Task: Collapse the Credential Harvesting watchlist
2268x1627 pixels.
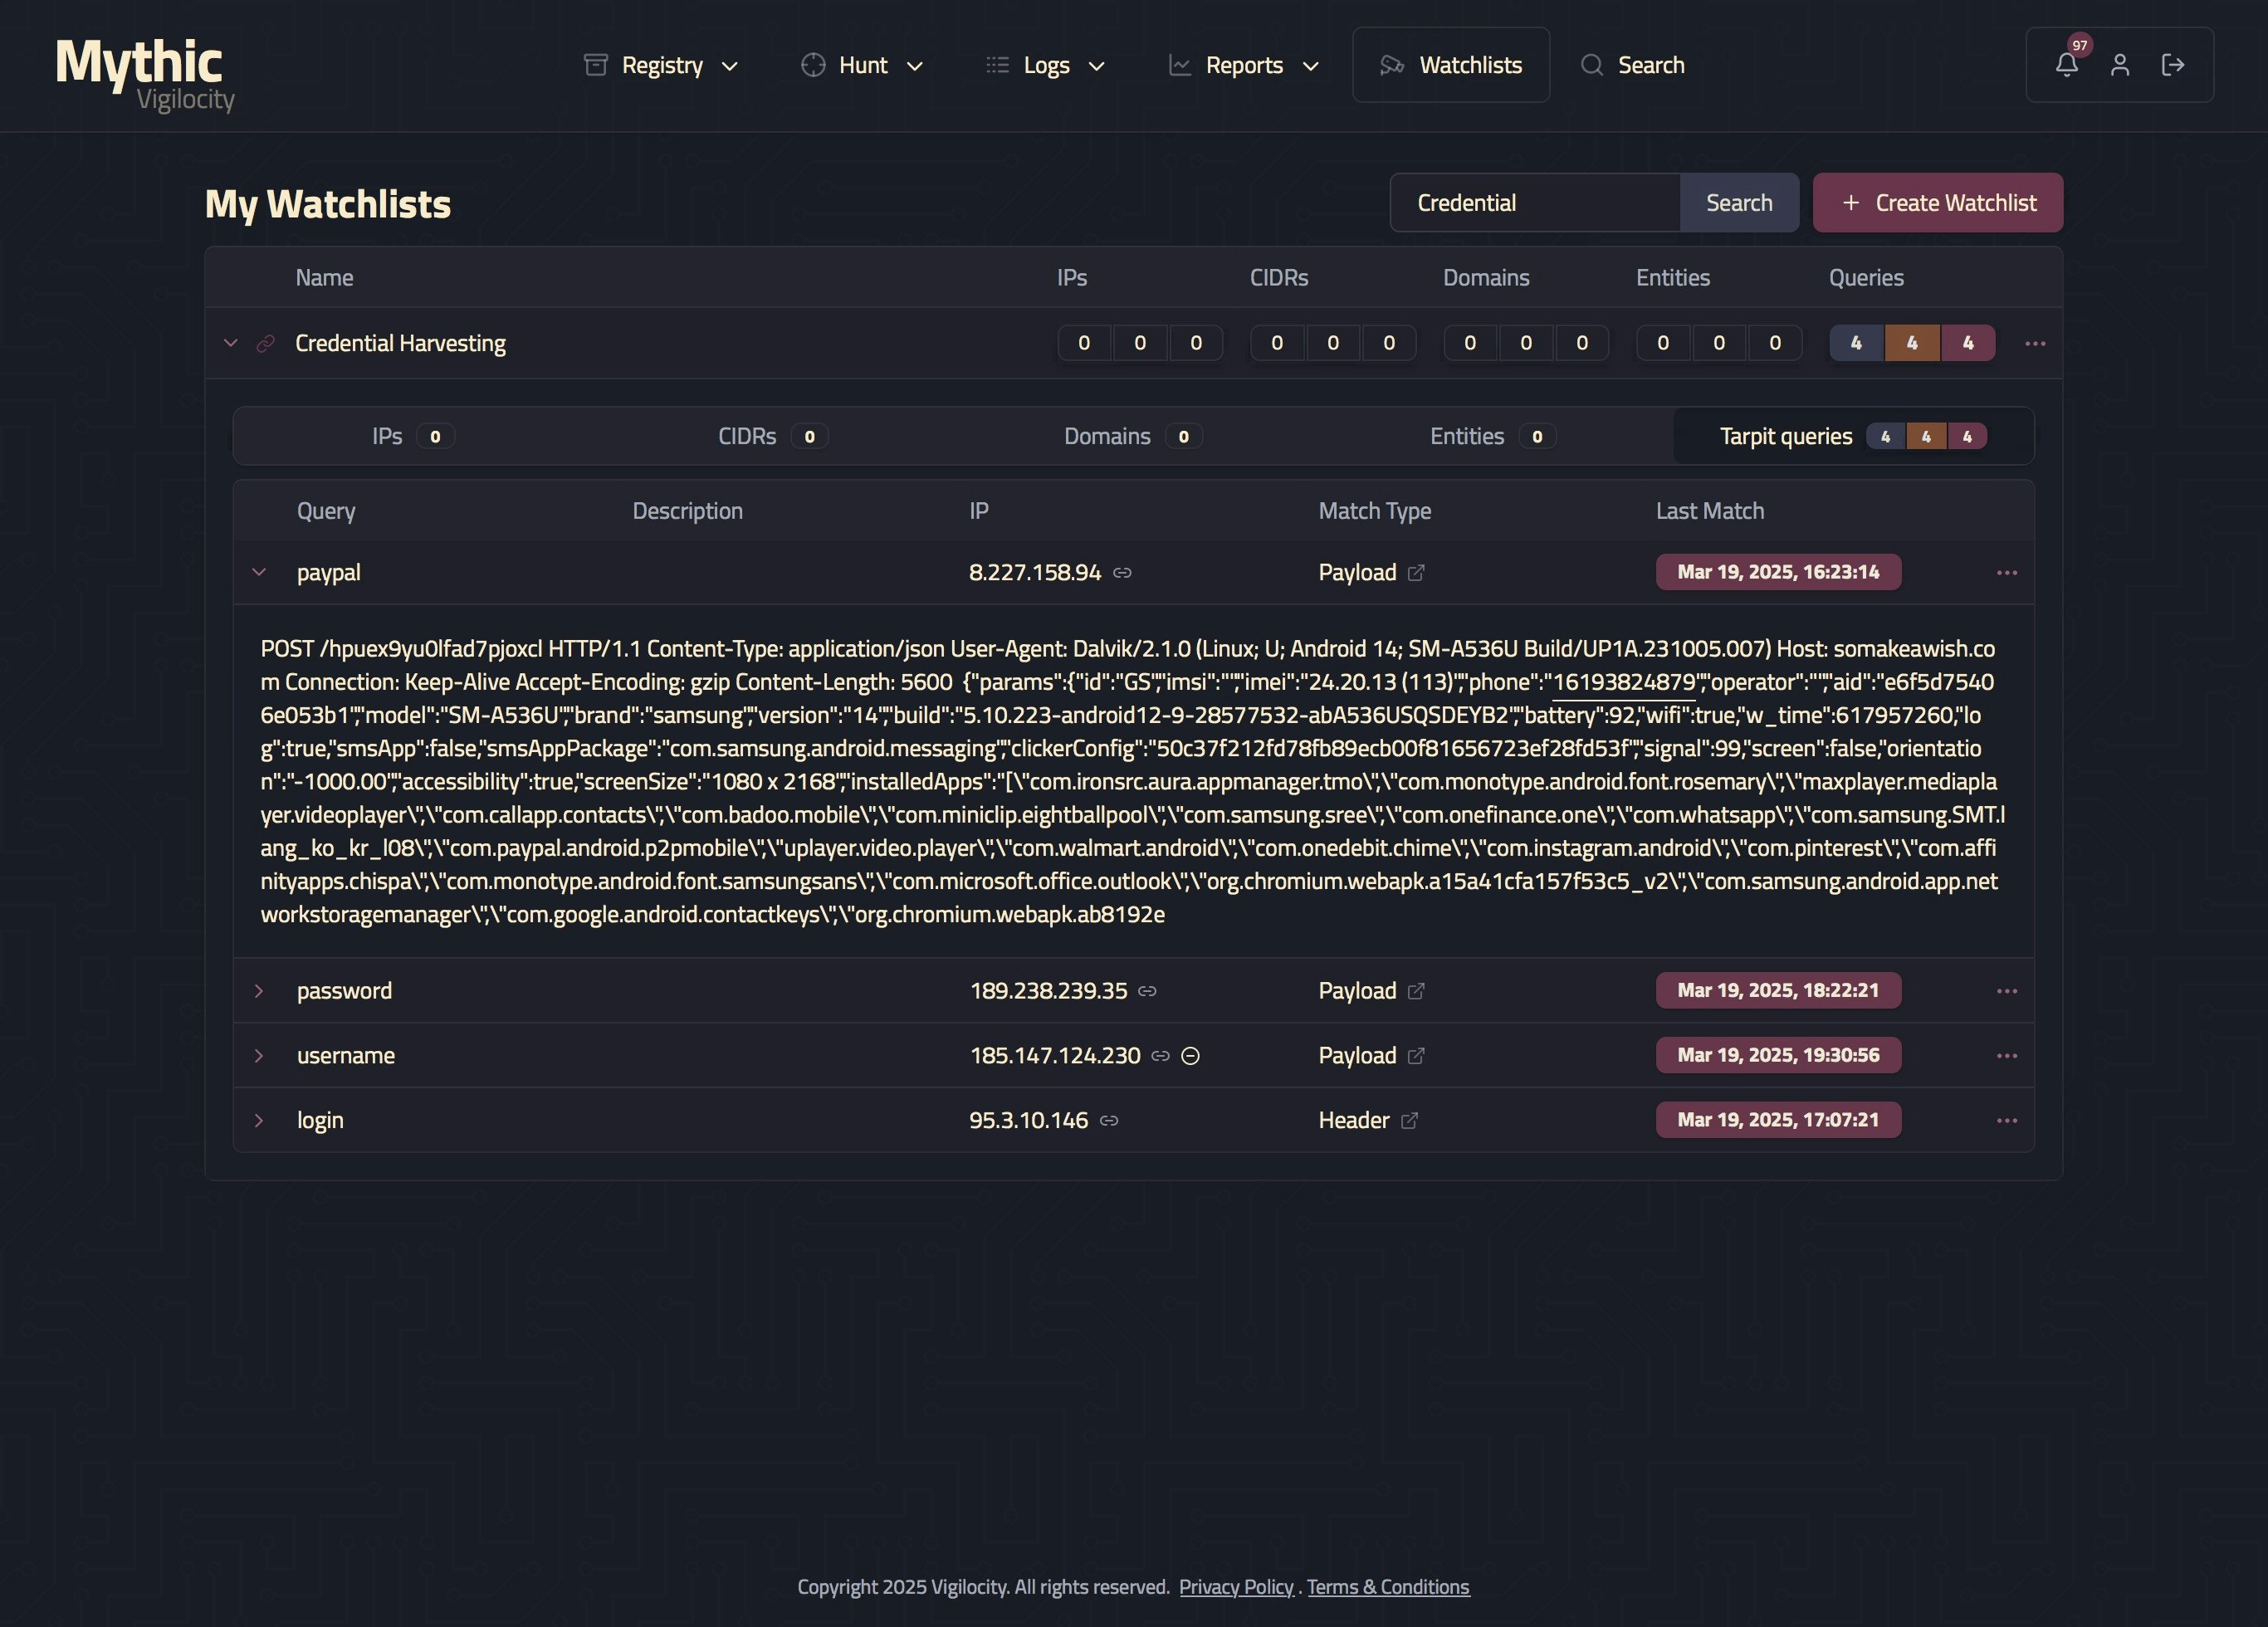Action: click(231, 343)
